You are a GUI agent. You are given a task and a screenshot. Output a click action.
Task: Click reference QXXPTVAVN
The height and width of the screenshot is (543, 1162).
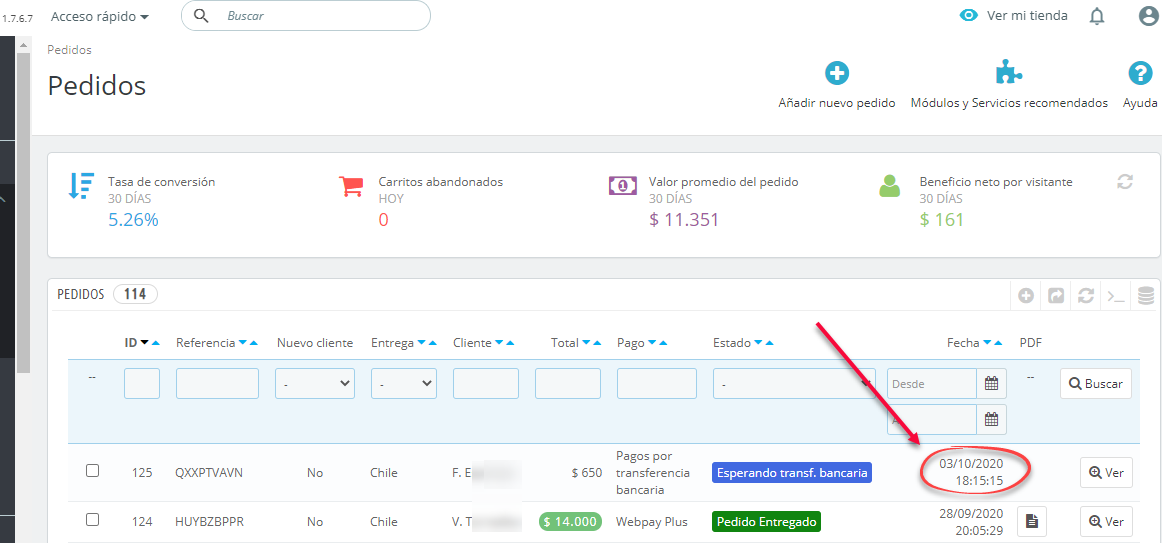pos(208,473)
